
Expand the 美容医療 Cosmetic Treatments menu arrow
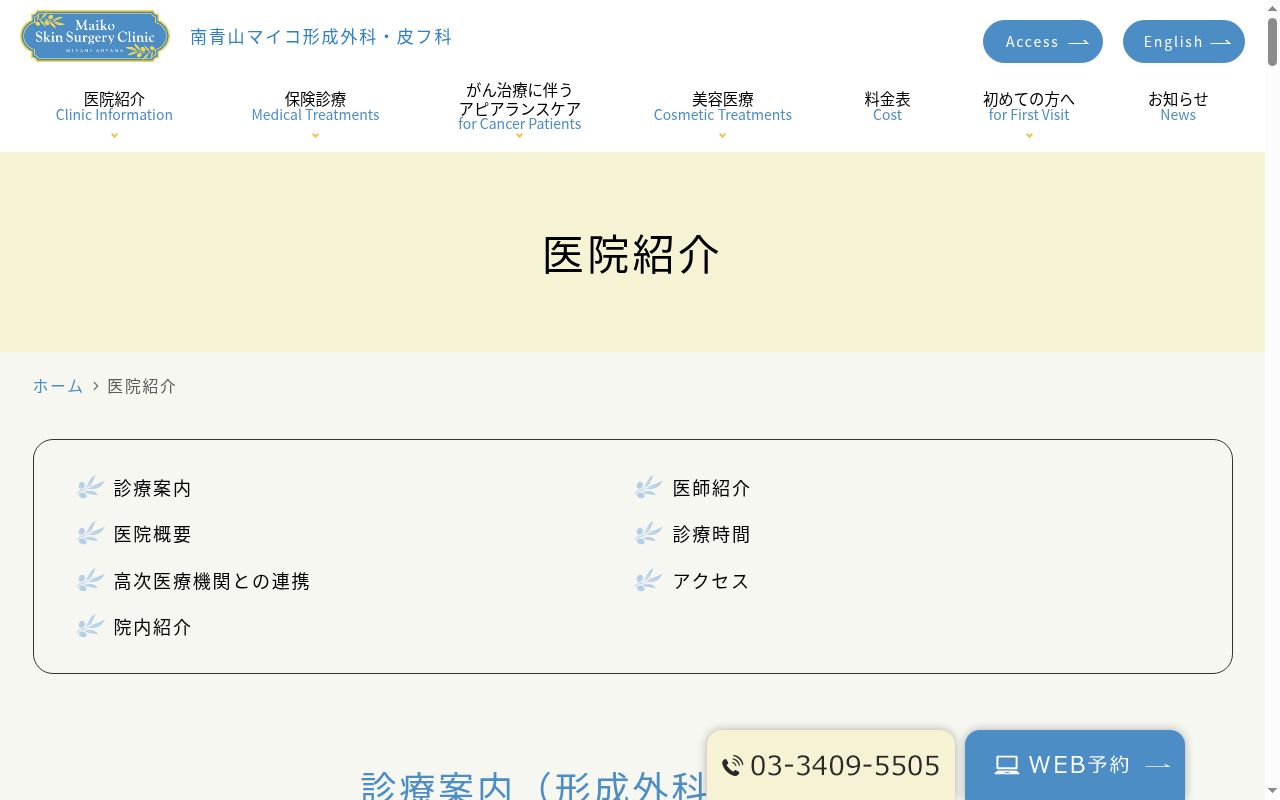(x=722, y=136)
